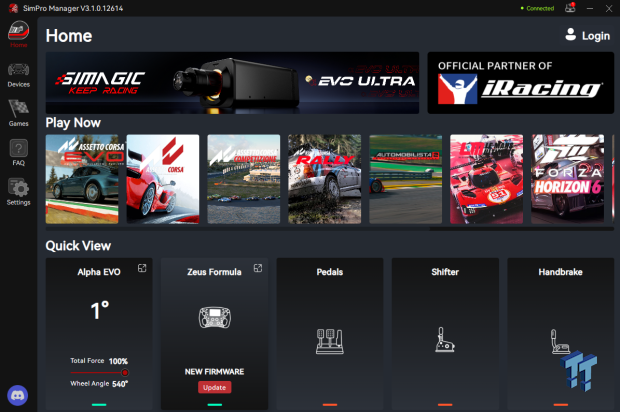Click the Pedals device icon
620x412 pixels.
pos(330,341)
